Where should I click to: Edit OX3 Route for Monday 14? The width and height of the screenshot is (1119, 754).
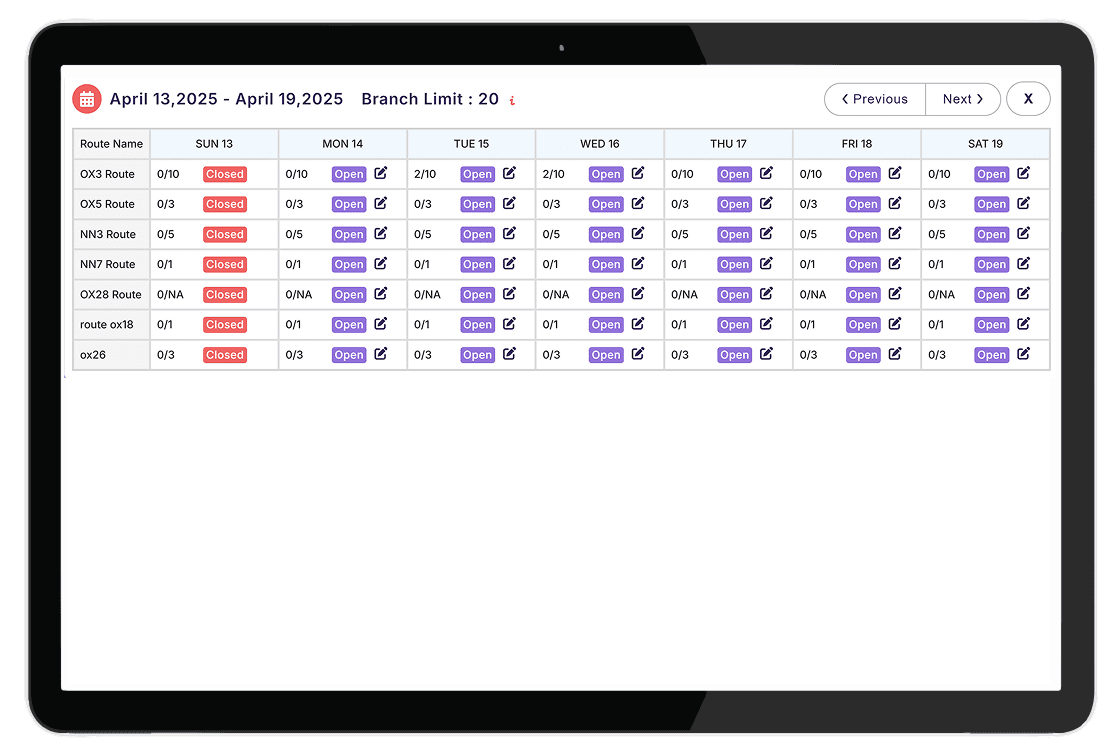[x=381, y=173]
